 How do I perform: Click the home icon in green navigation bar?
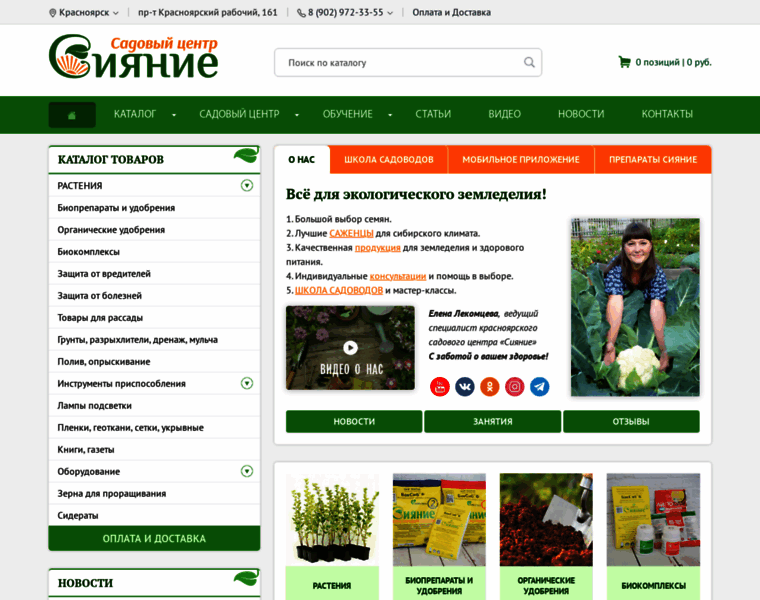coord(72,115)
